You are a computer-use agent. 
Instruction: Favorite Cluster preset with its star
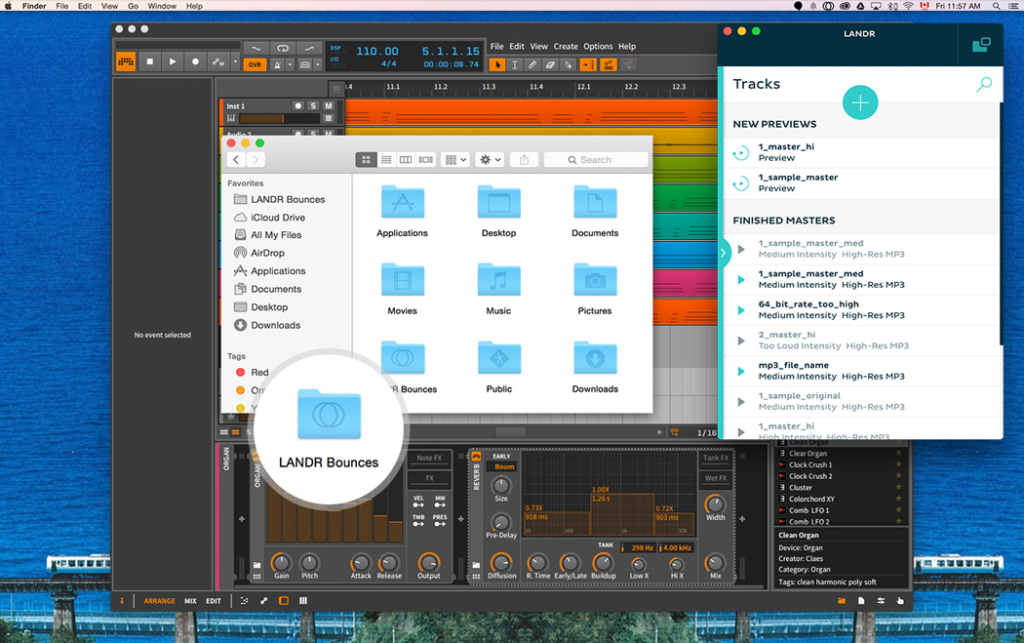(x=899, y=488)
